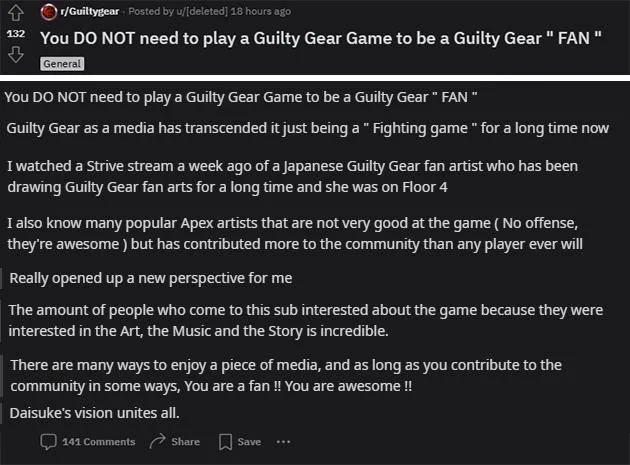This screenshot has height=465, width=630.
Task: Open the '141 Comments' text label
Action: click(x=98, y=442)
